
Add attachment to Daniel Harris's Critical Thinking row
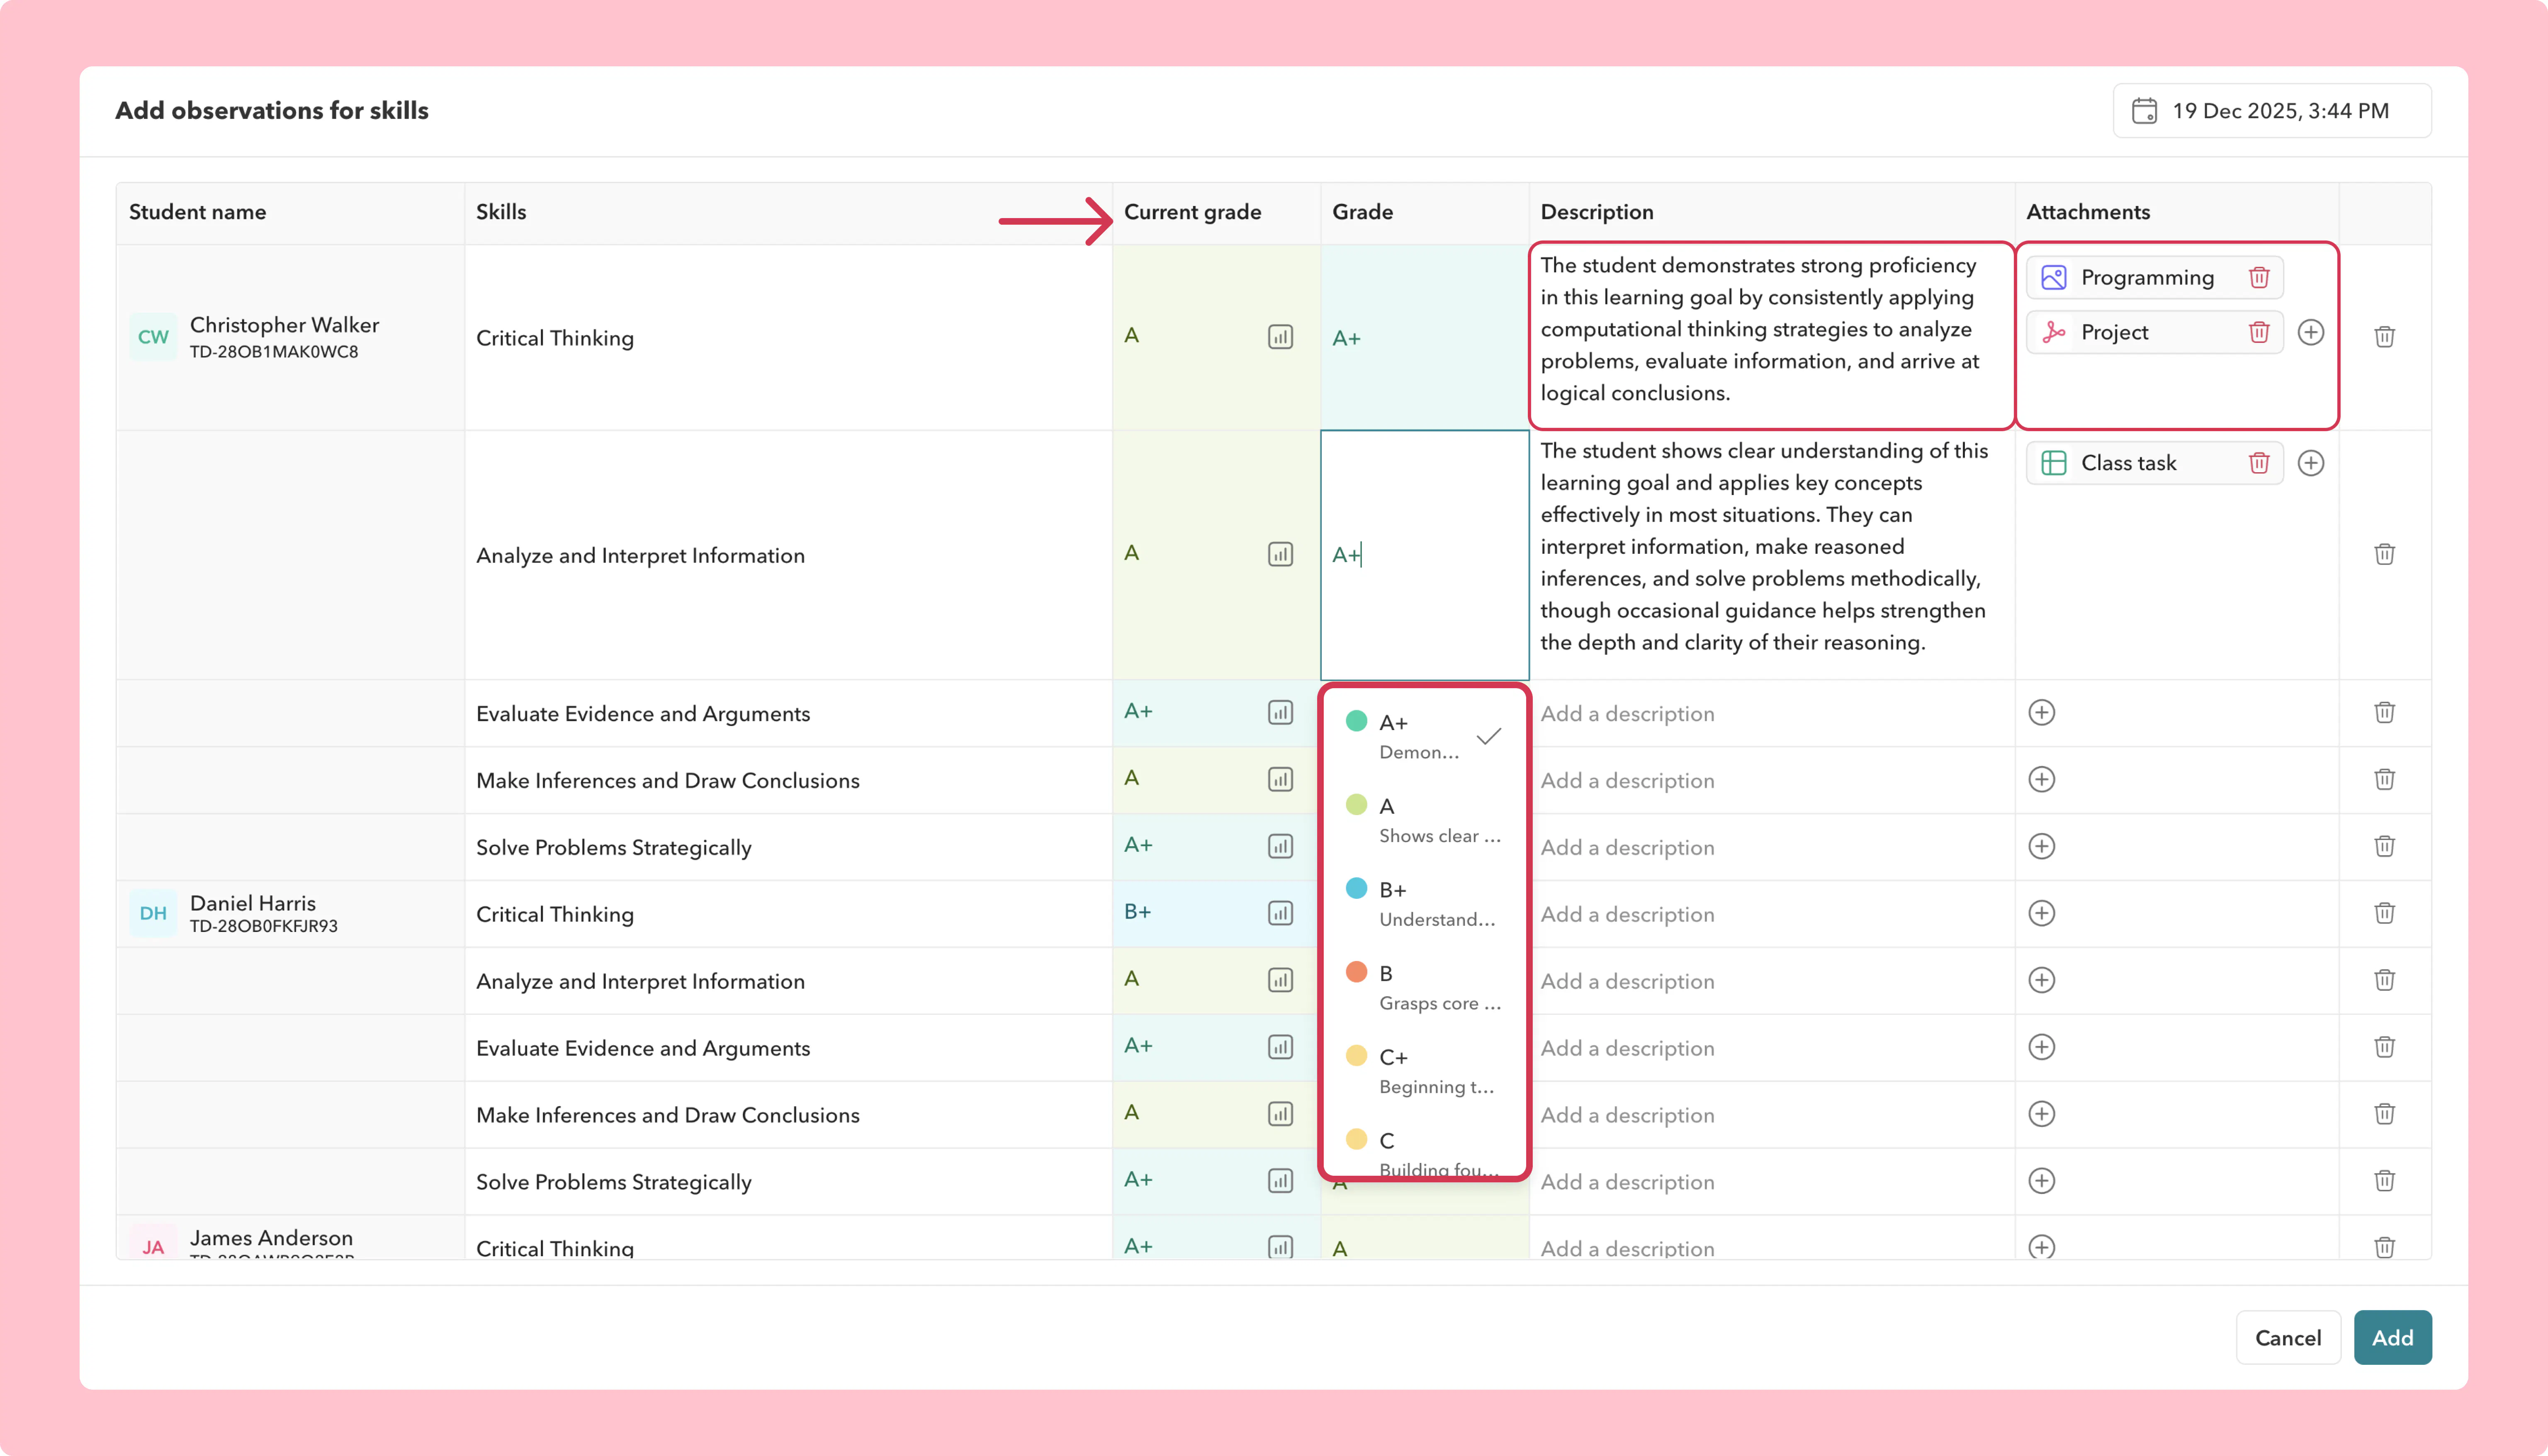2042,913
